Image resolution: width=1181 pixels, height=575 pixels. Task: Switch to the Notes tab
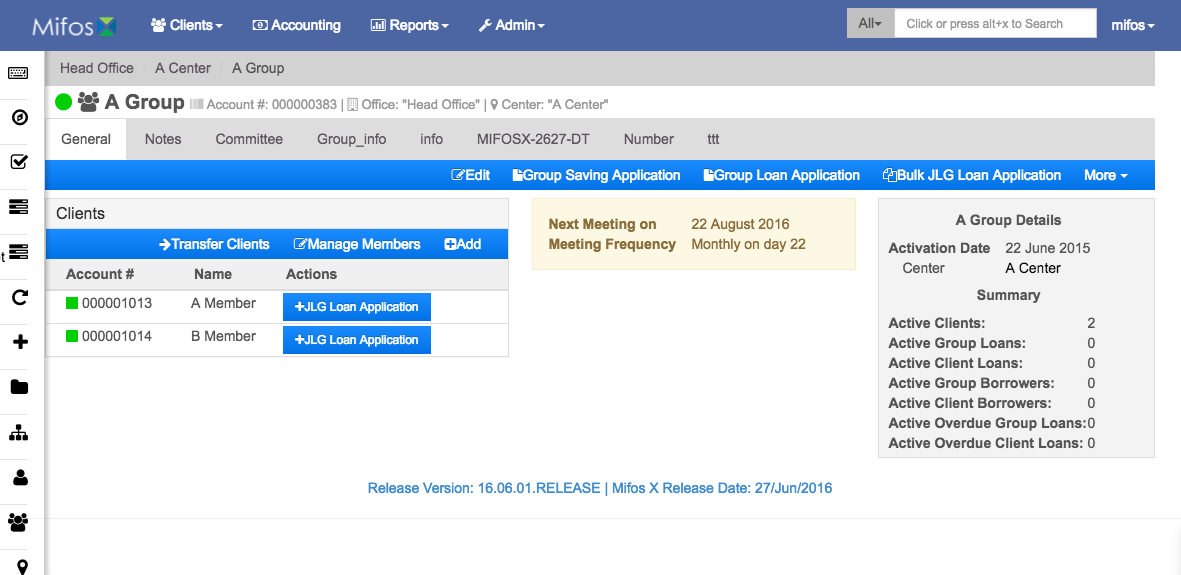click(163, 139)
